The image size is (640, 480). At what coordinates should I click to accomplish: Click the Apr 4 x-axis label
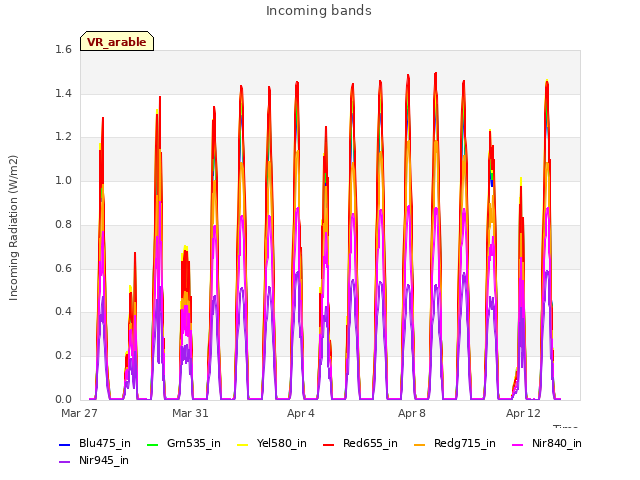click(x=301, y=413)
